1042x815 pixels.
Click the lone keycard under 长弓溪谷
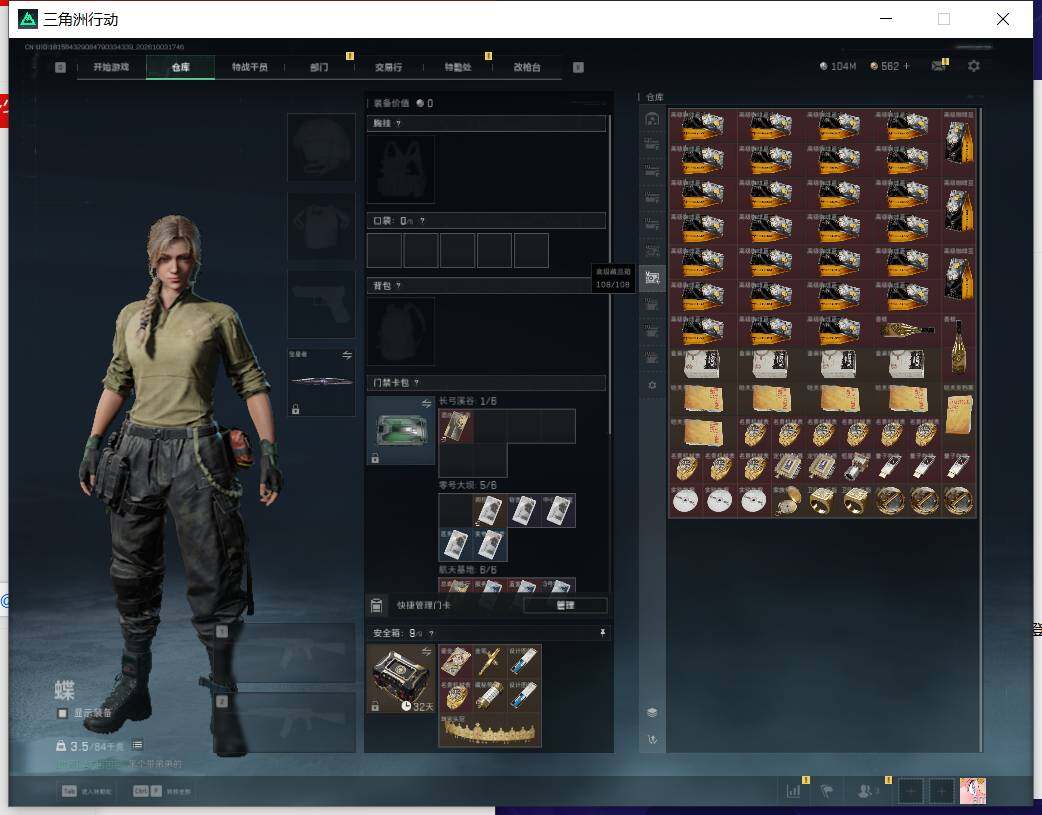click(456, 425)
